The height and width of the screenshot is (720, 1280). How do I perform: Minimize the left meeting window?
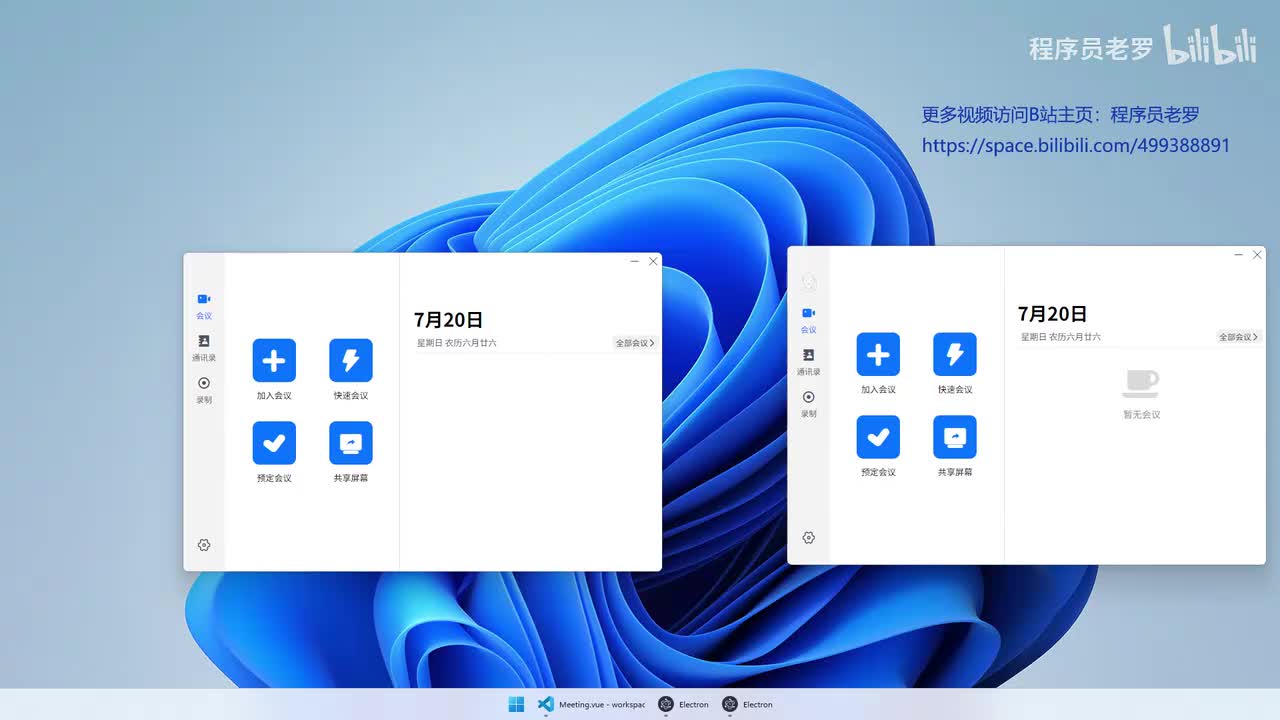[635, 261]
